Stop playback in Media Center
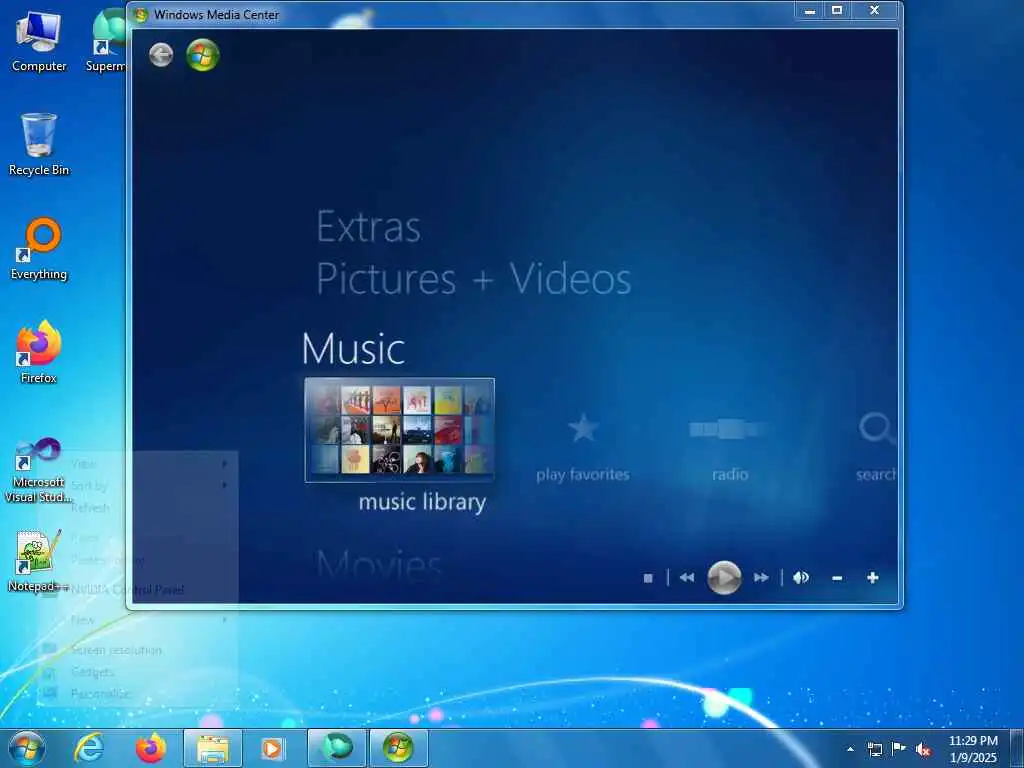 [x=648, y=578]
